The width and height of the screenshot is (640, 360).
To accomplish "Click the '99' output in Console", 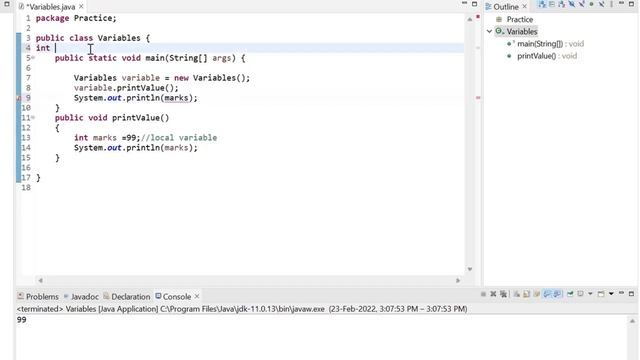I will click(x=22, y=320).
